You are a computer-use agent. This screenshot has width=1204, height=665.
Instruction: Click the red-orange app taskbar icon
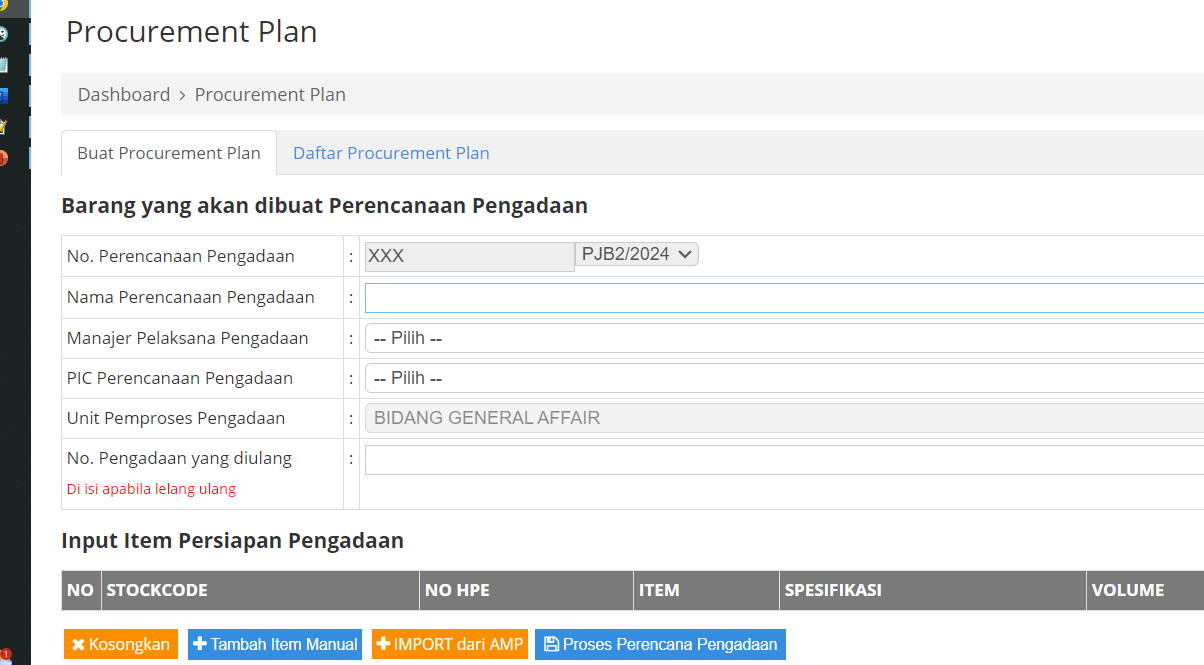(x=4, y=158)
